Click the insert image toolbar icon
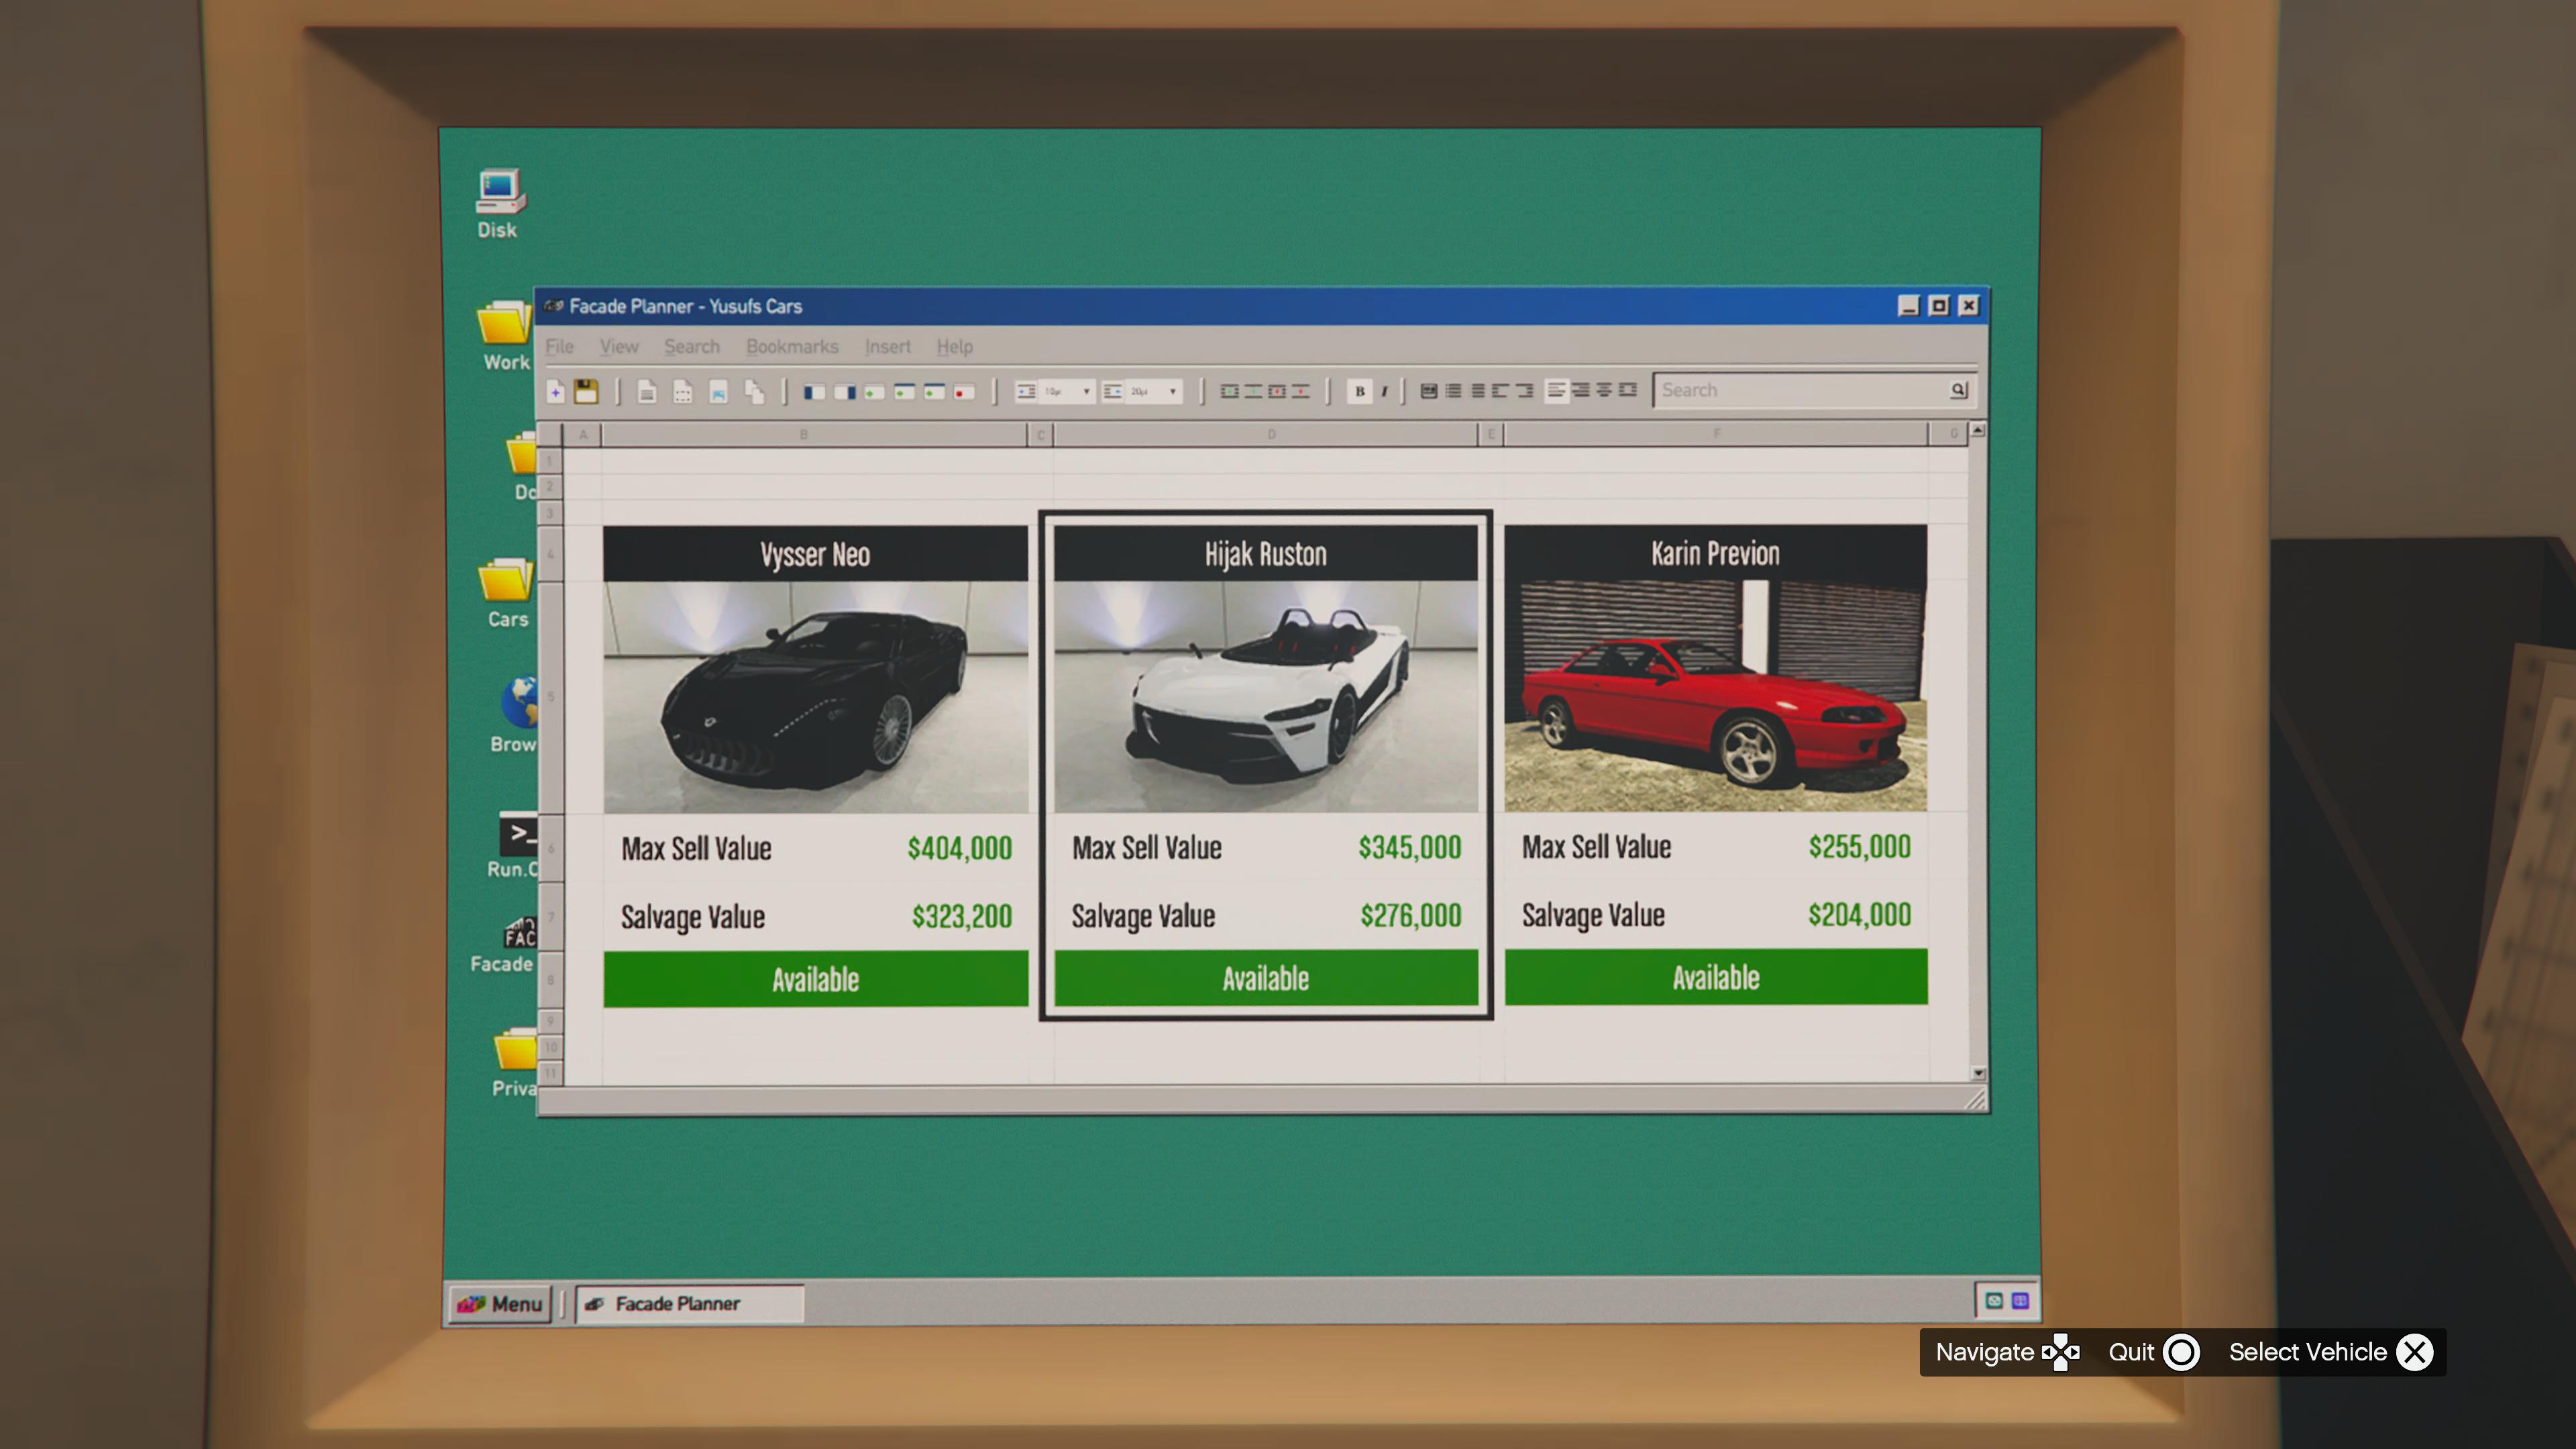The image size is (2576, 1449). (x=718, y=392)
